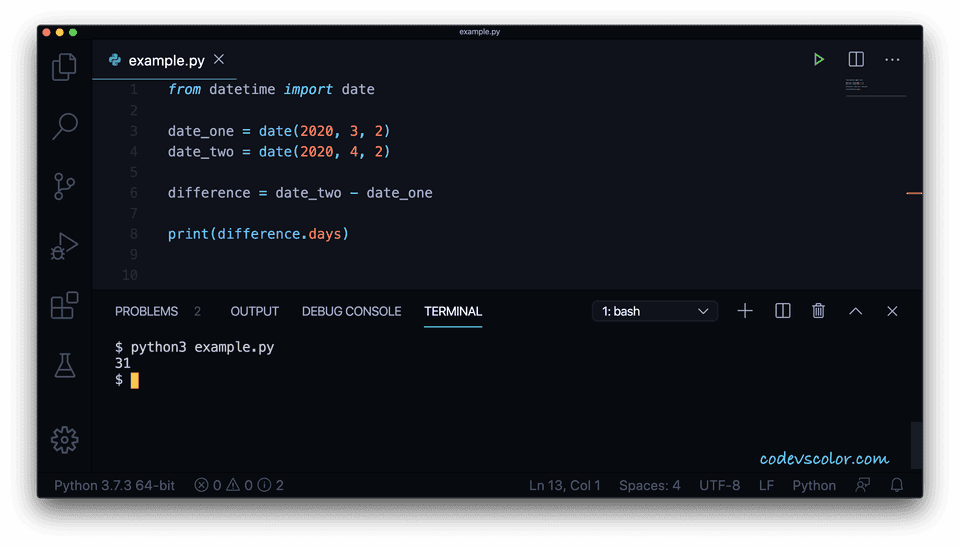Maximize terminal panel with up chevron

(x=856, y=311)
